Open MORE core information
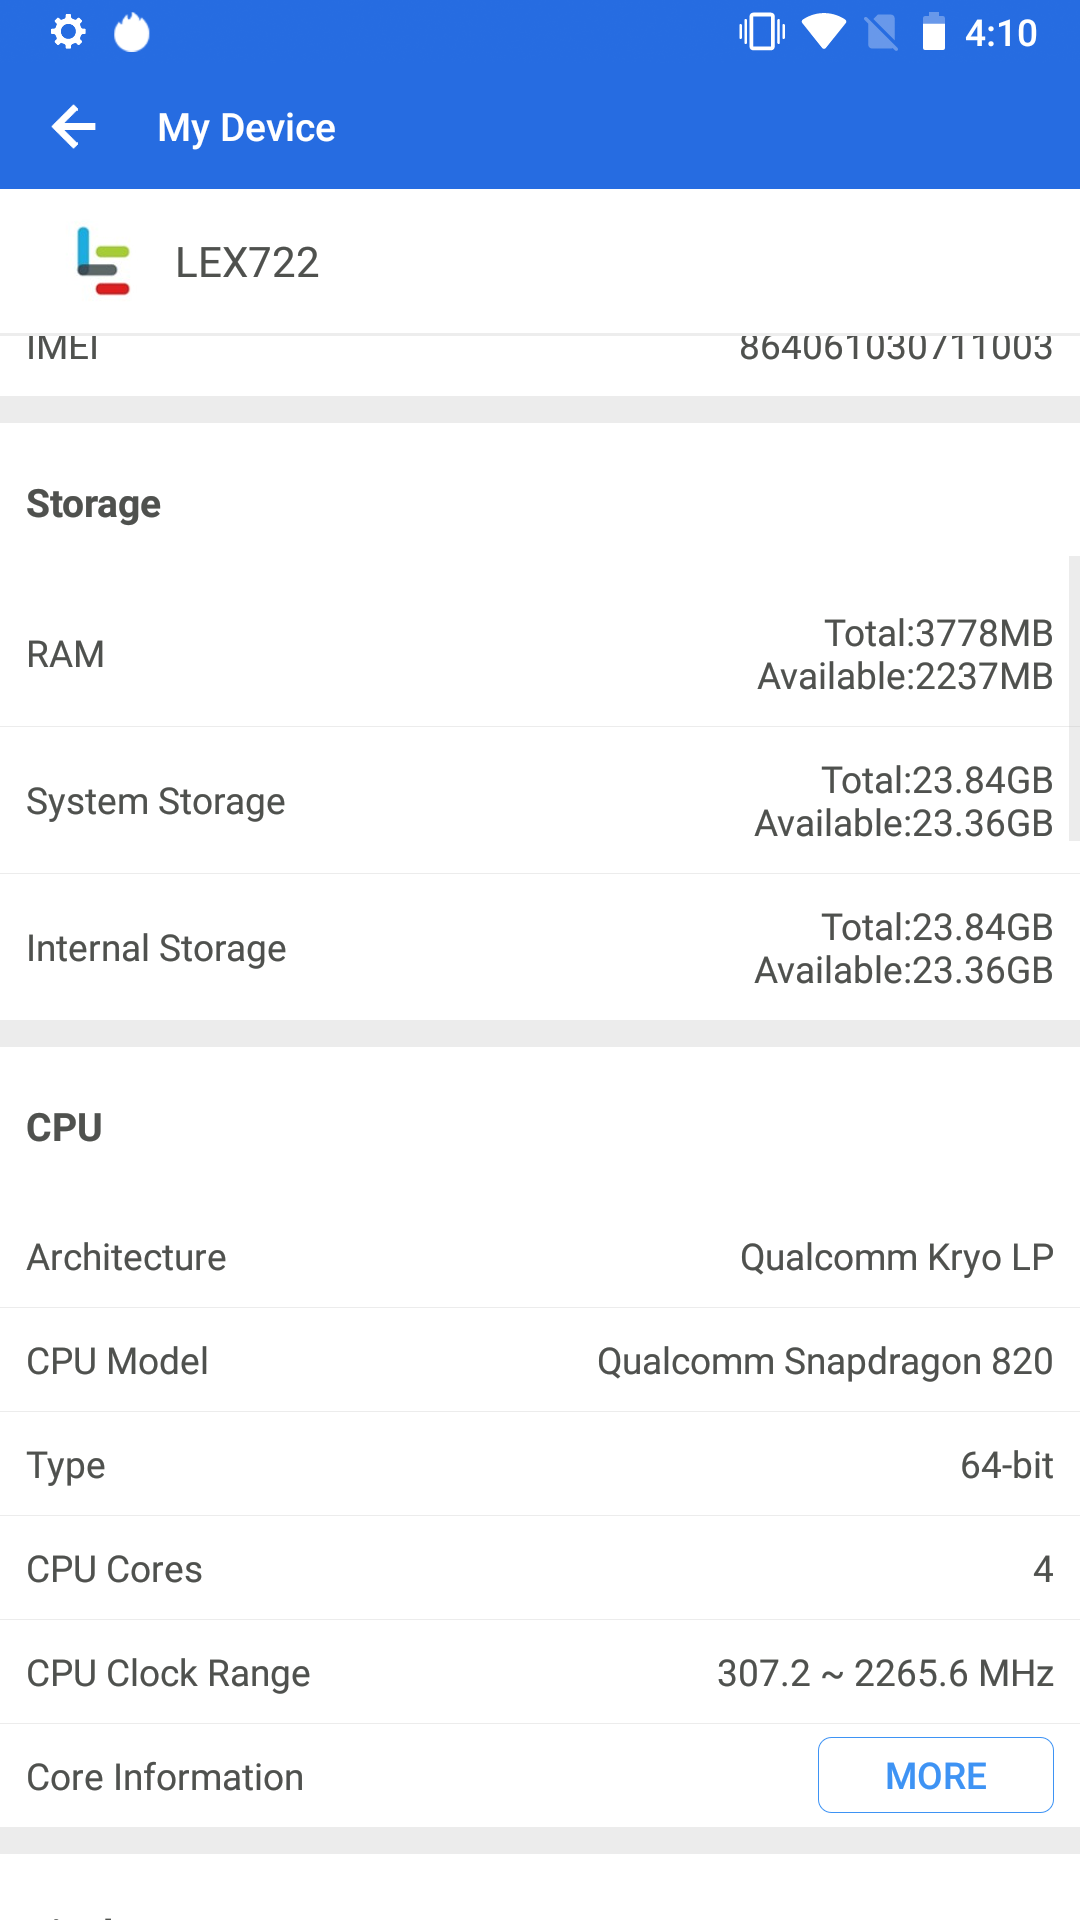Viewport: 1080px width, 1920px height. click(x=935, y=1775)
